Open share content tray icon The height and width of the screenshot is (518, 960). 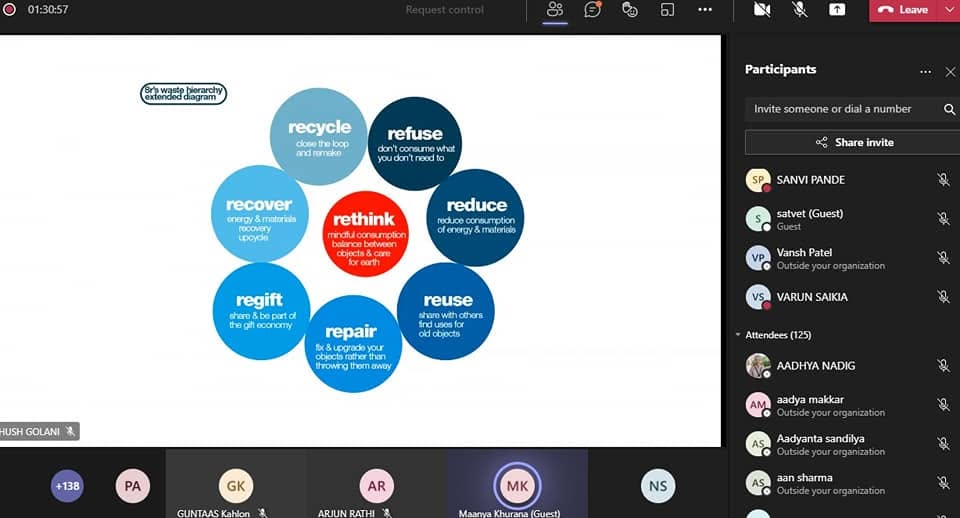(837, 10)
